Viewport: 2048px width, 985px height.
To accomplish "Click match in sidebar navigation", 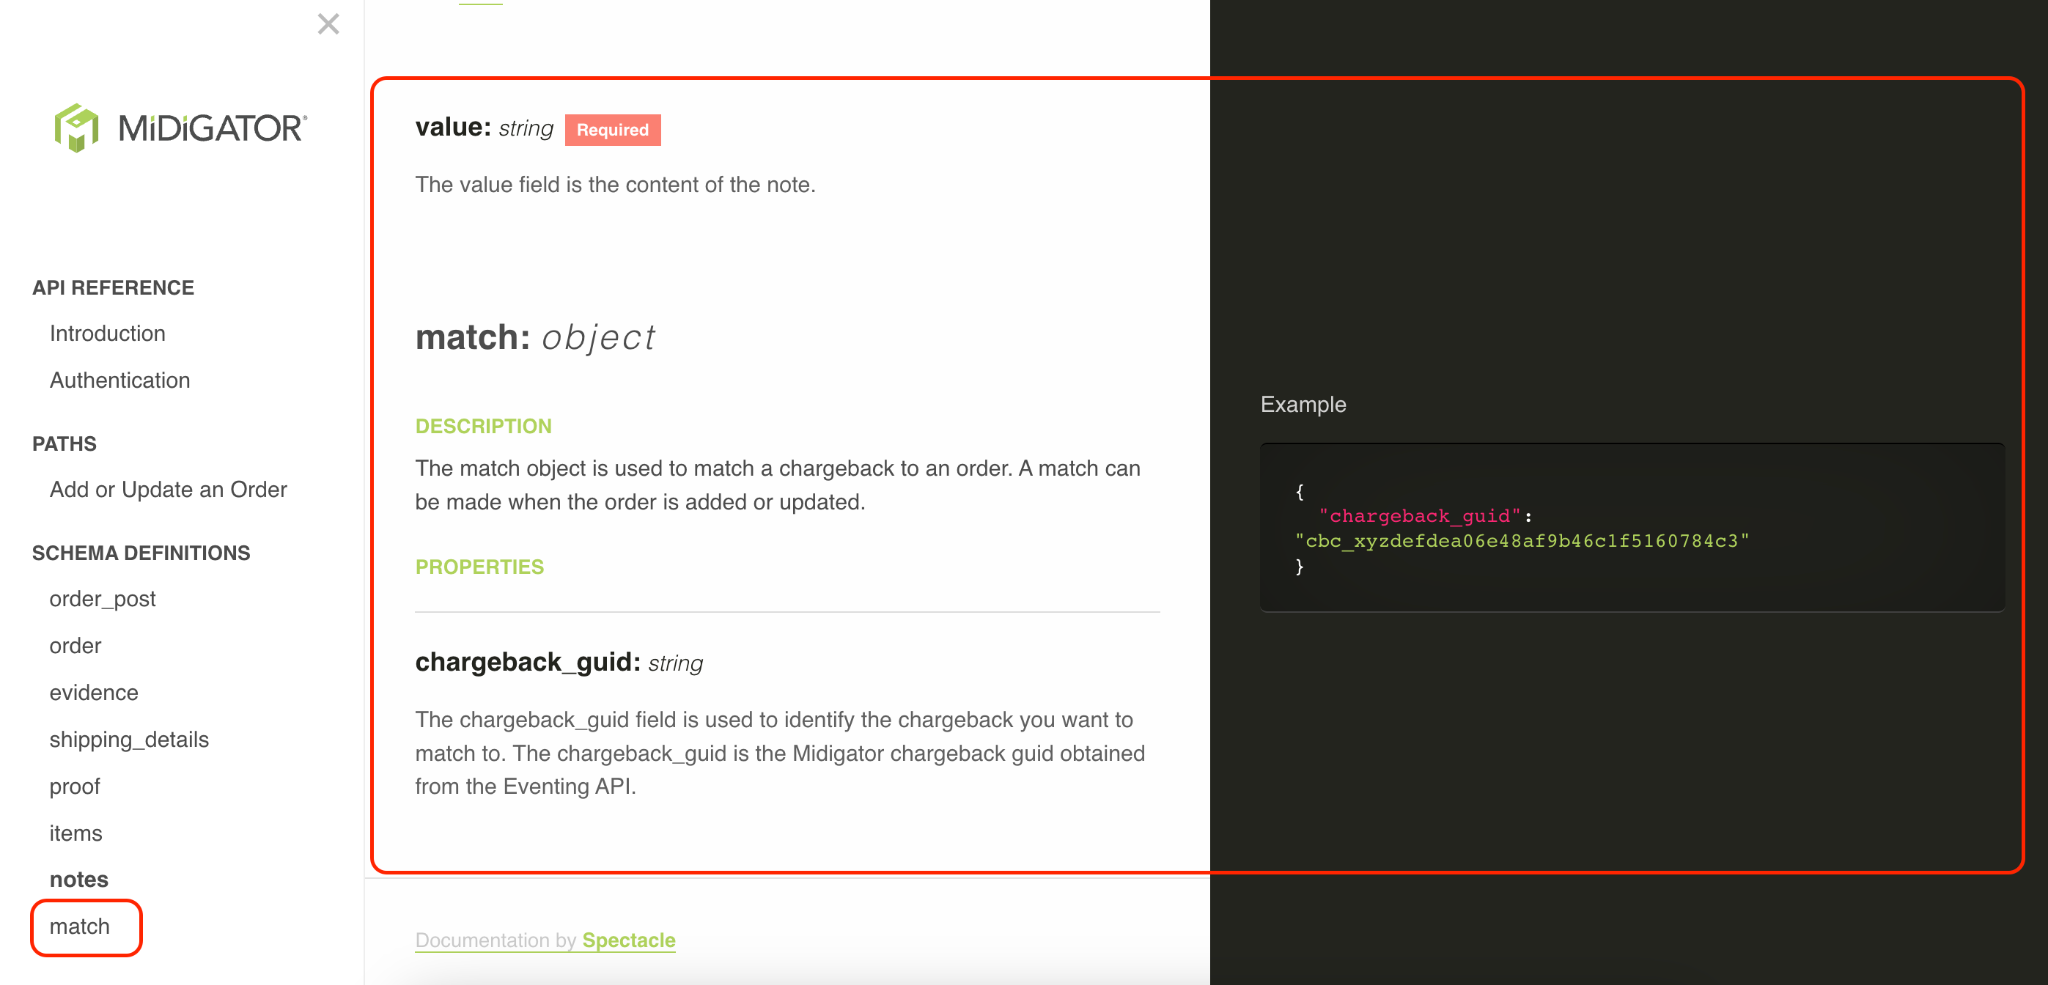I will (x=80, y=927).
